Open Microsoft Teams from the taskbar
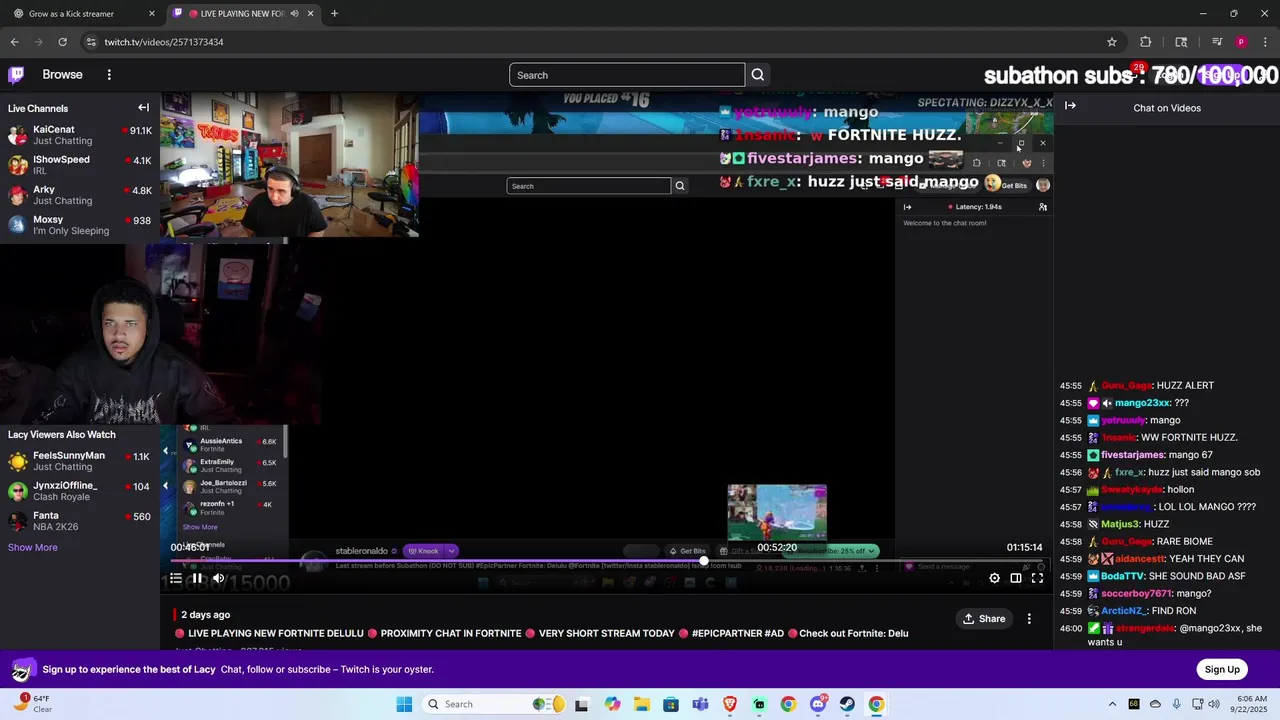 pos(700,704)
